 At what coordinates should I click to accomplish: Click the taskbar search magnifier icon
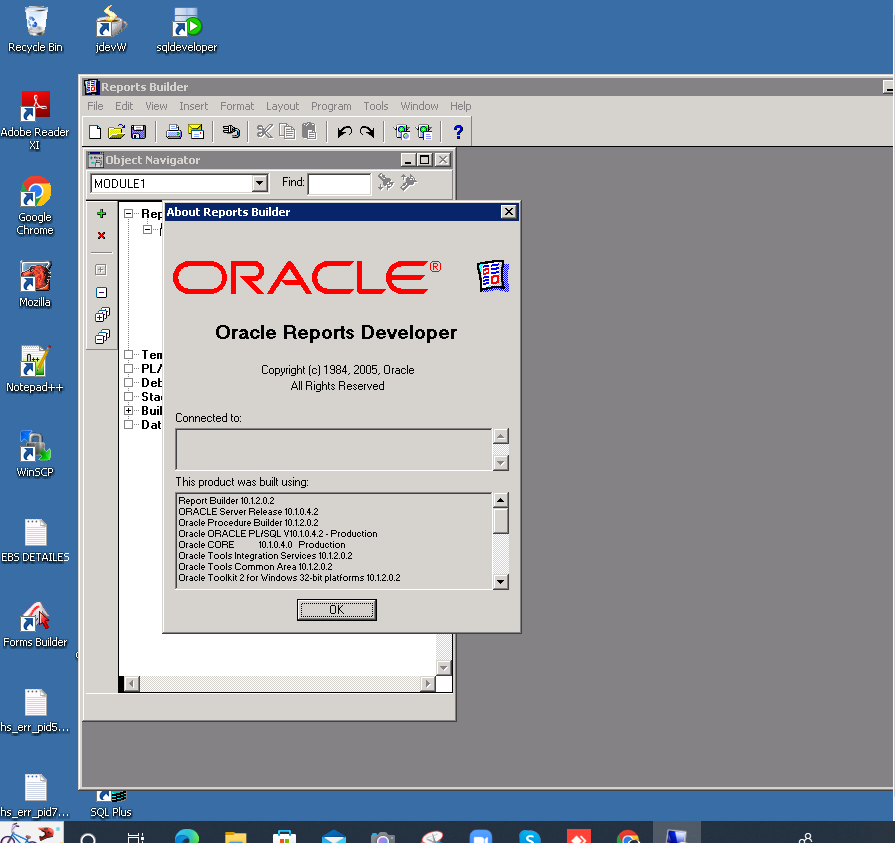pyautogui.click(x=88, y=838)
